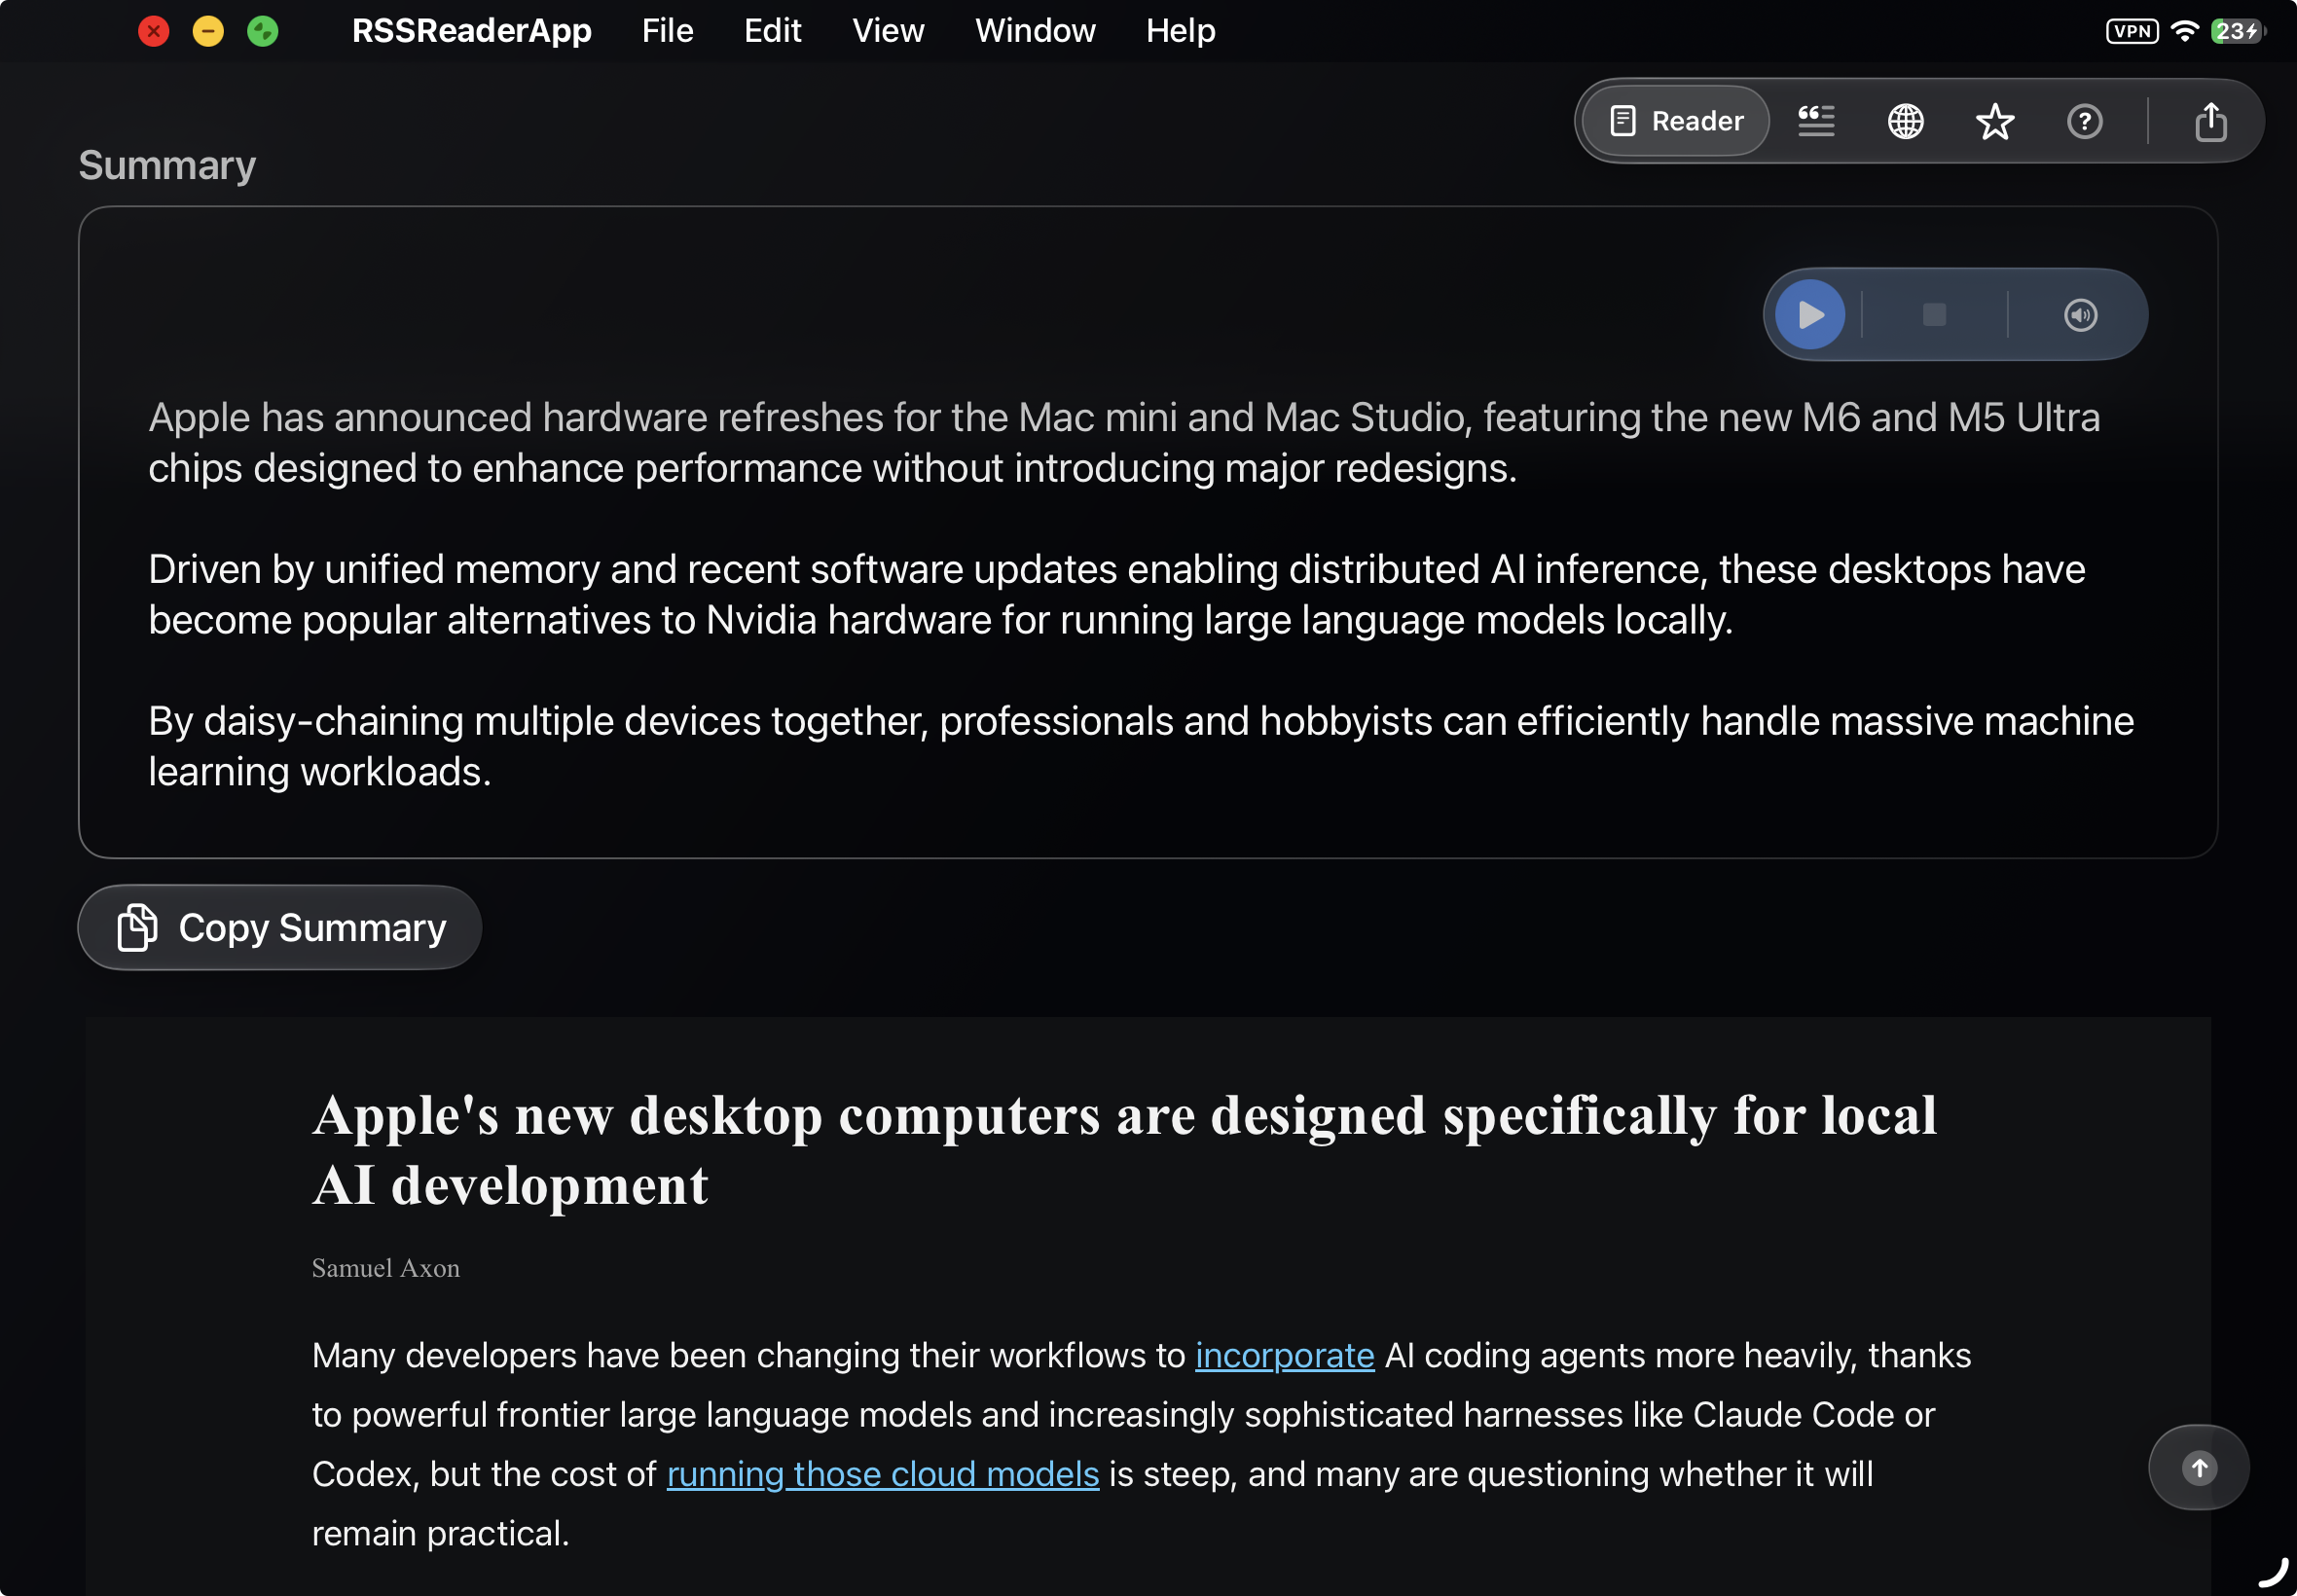This screenshot has width=2297, height=1596.
Task: Open the Help menu
Action: point(1180,31)
